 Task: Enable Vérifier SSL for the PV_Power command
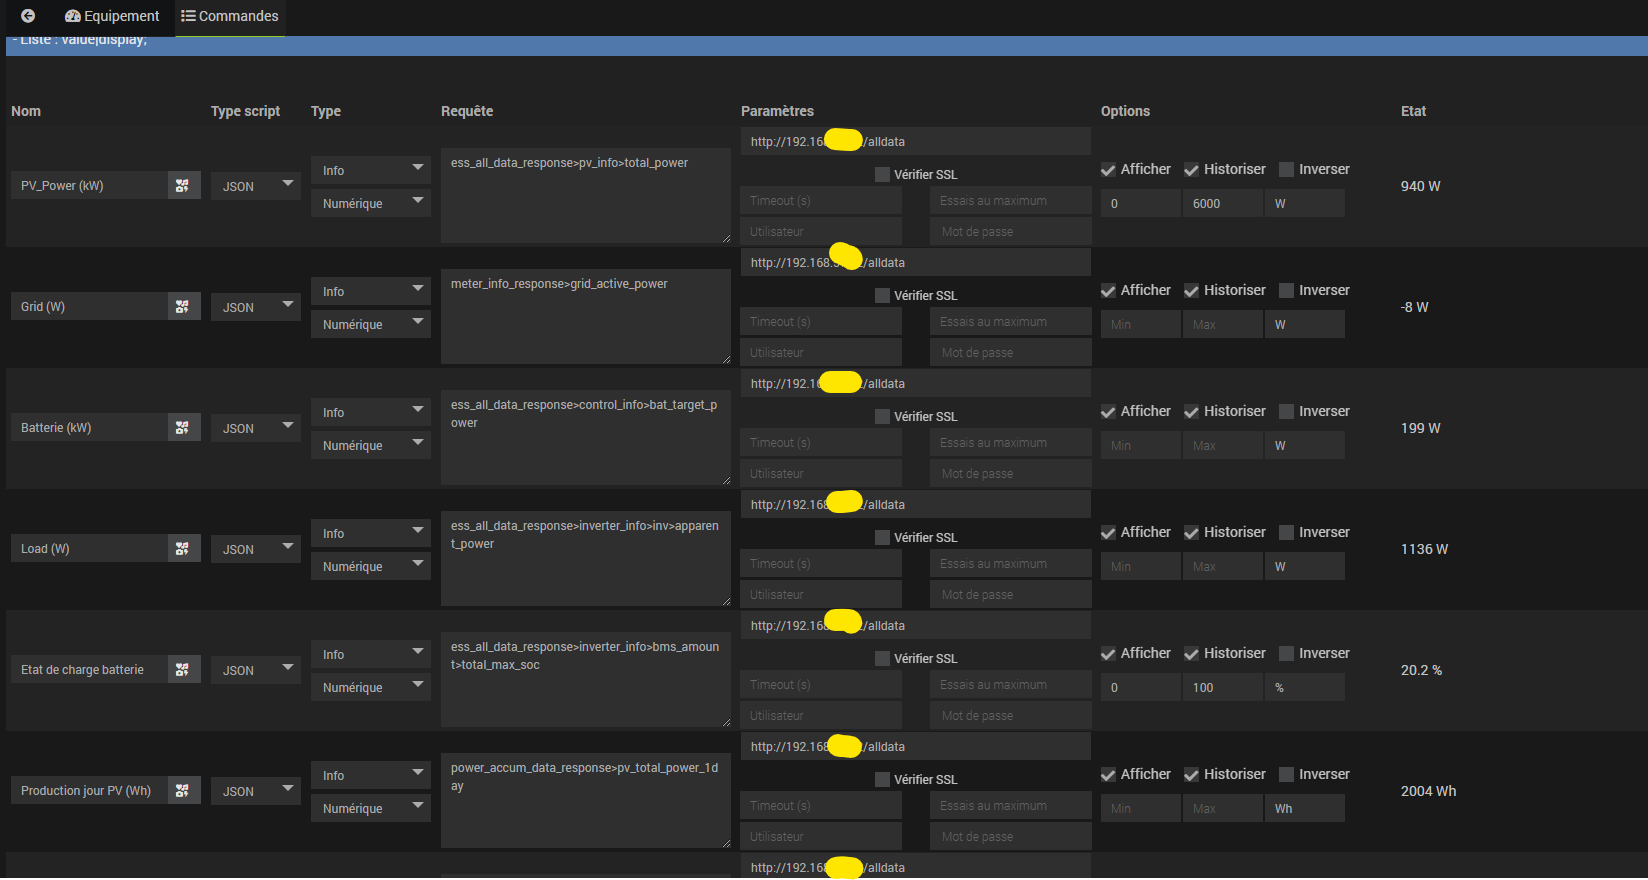[882, 175]
